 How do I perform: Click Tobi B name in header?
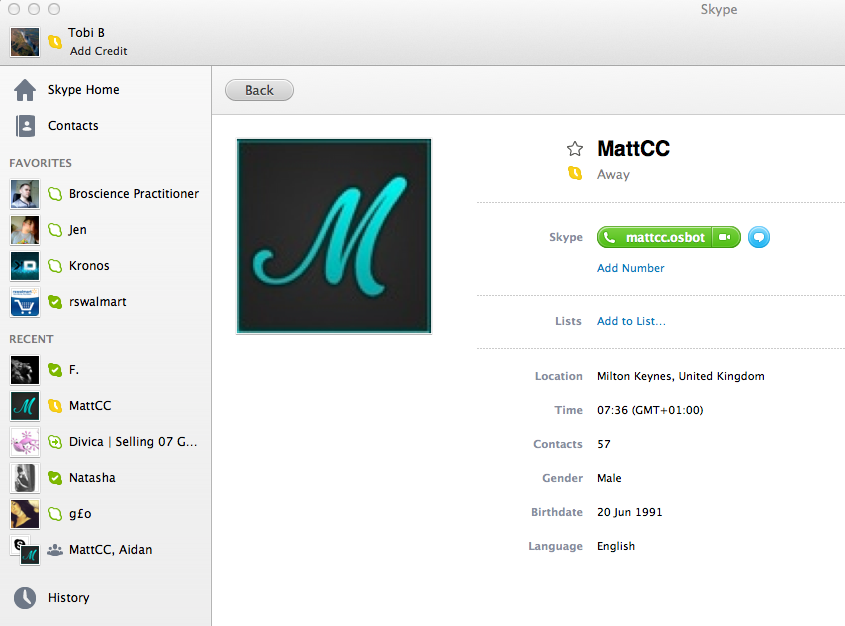[x=86, y=33]
